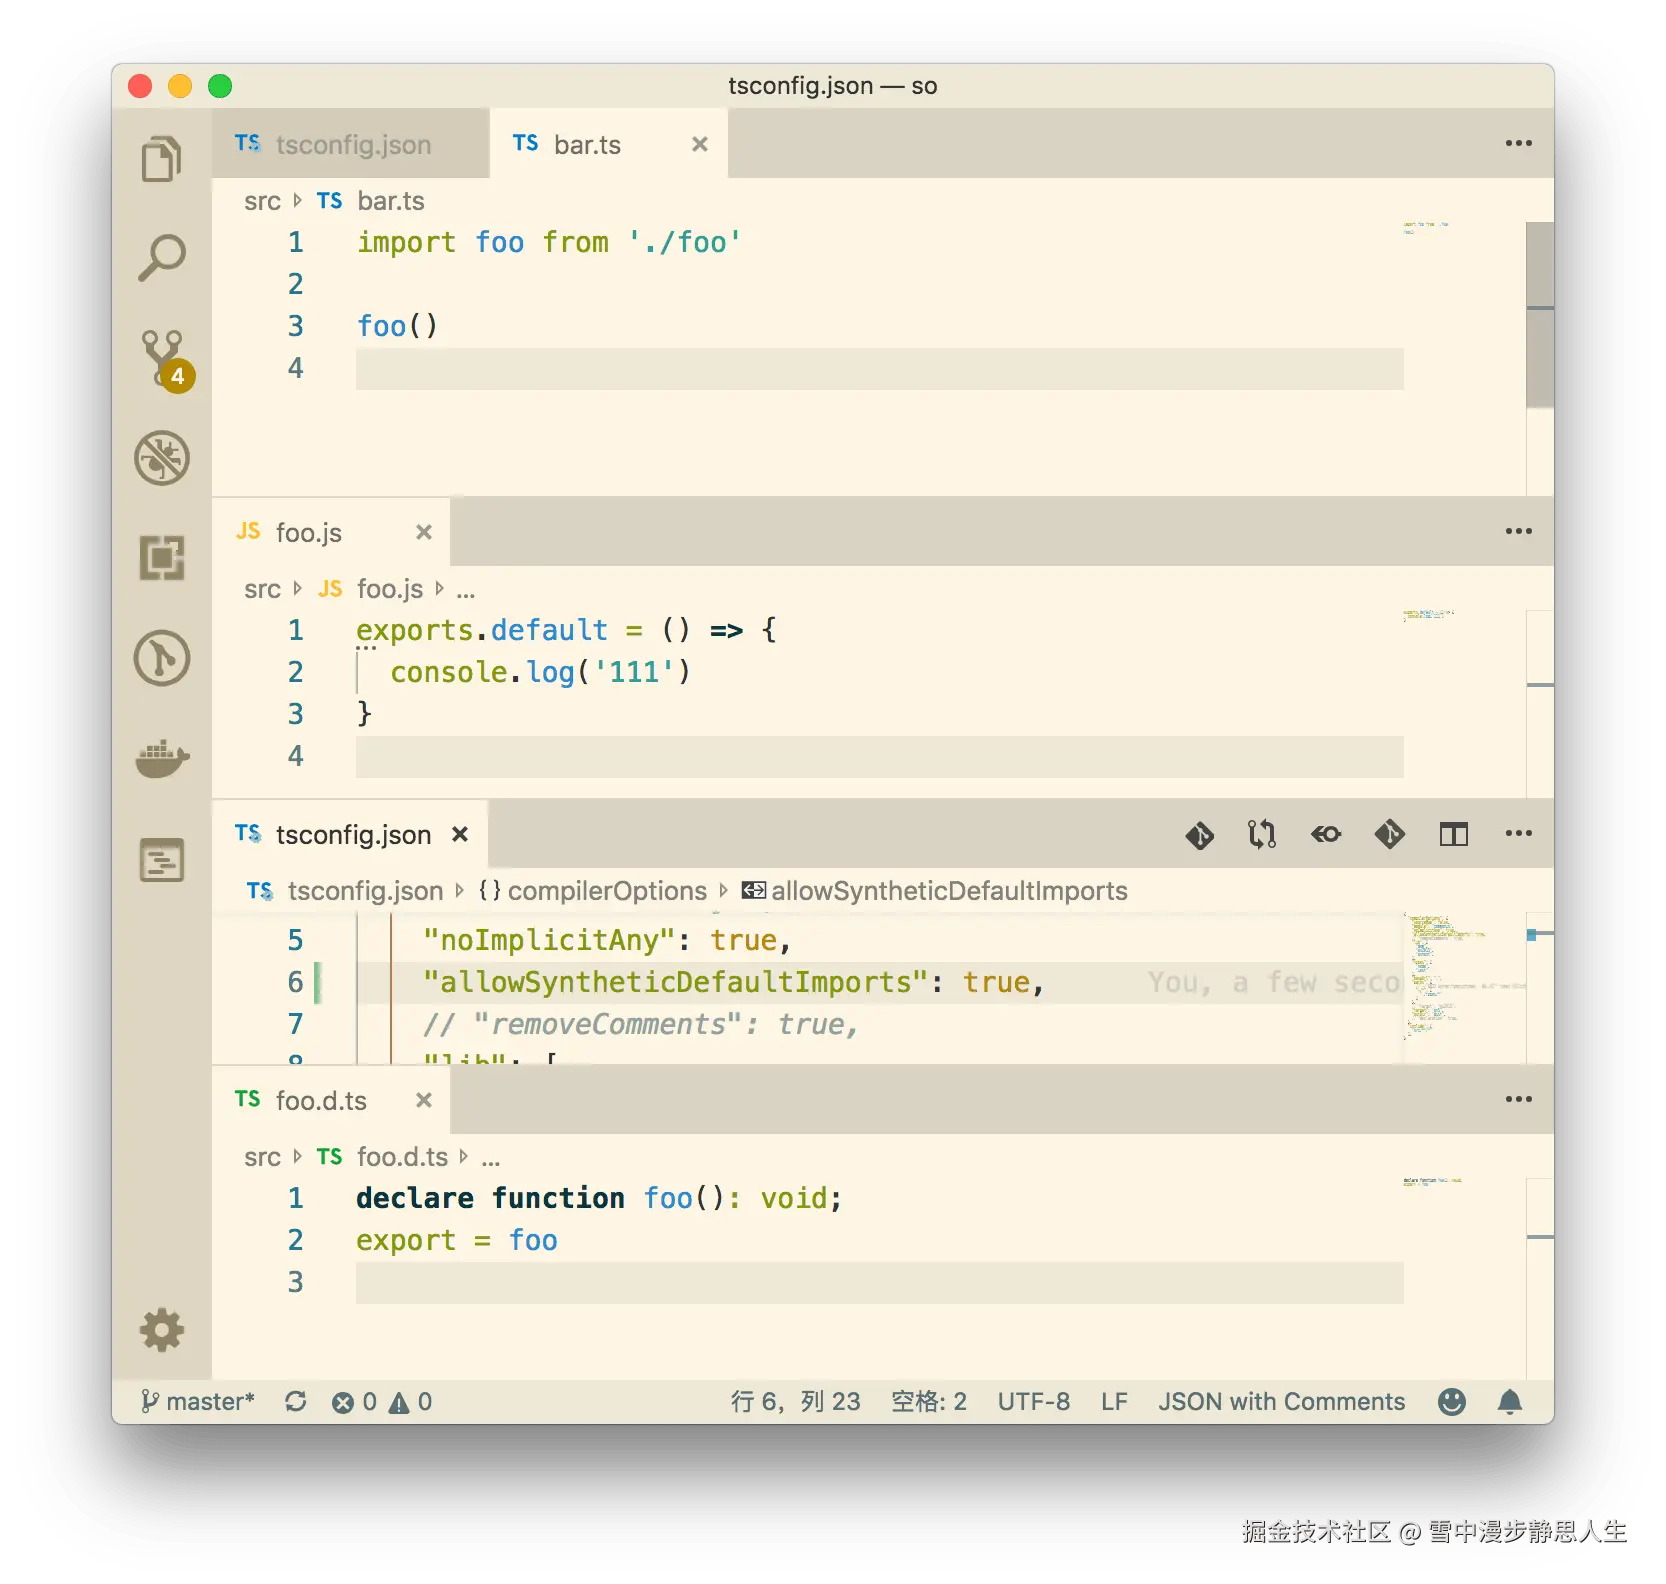The width and height of the screenshot is (1666, 1584).
Task: Open symbol ellipsis breadcrumb in foo.js editor
Action: [466, 590]
